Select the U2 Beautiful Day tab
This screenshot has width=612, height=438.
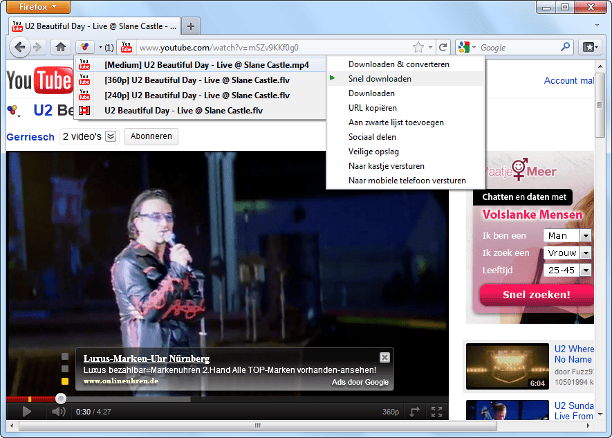point(94,26)
